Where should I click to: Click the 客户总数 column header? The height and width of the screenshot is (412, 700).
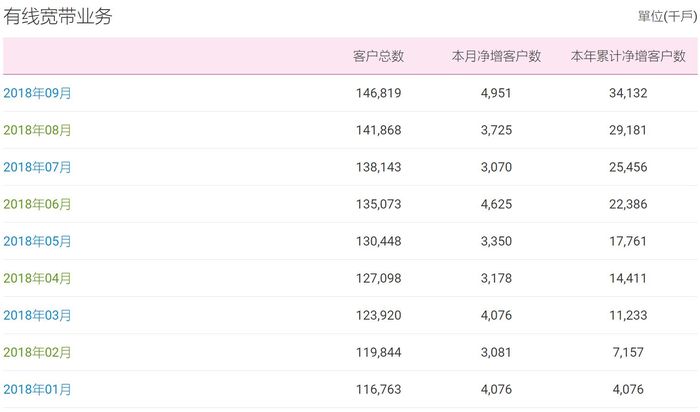click(378, 56)
